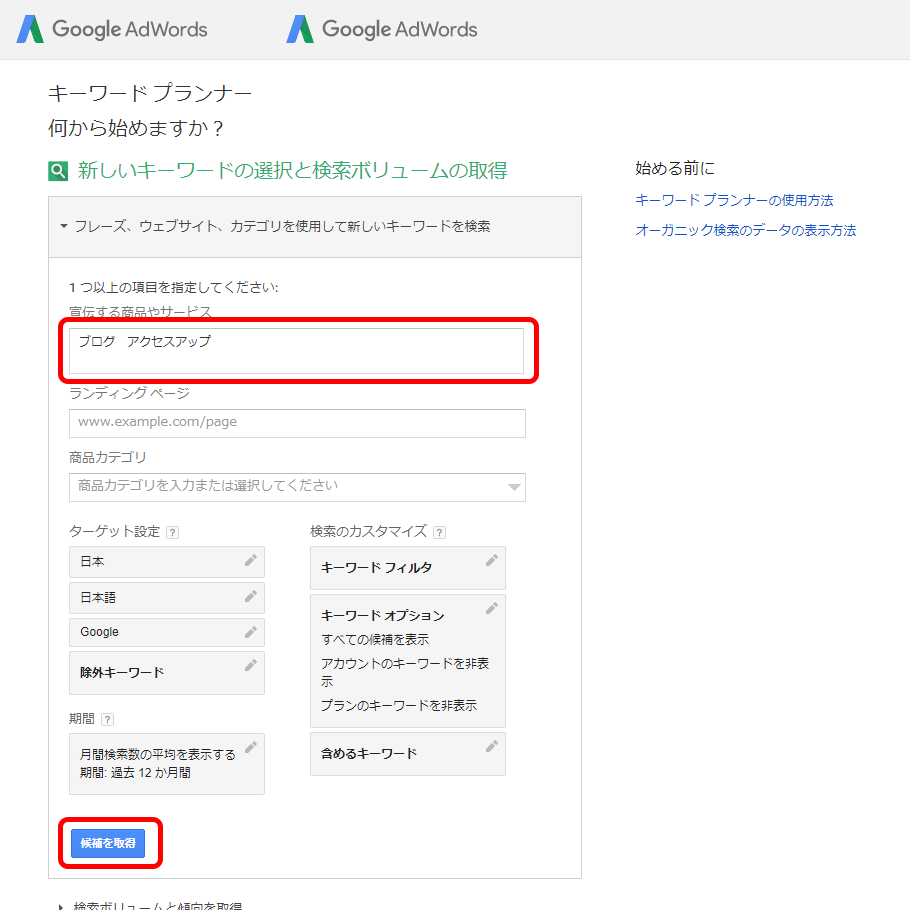The image size is (910, 910).
Task: Focus the ランディング ページ URL field
Action: 297,423
